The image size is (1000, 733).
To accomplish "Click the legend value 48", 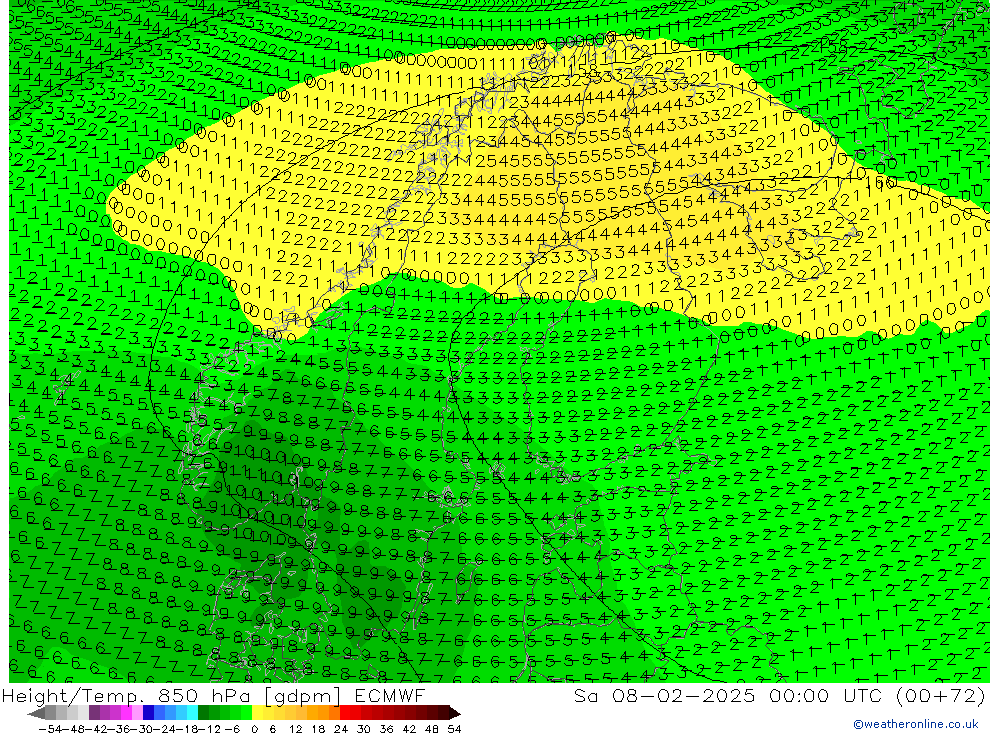I will point(432,729).
